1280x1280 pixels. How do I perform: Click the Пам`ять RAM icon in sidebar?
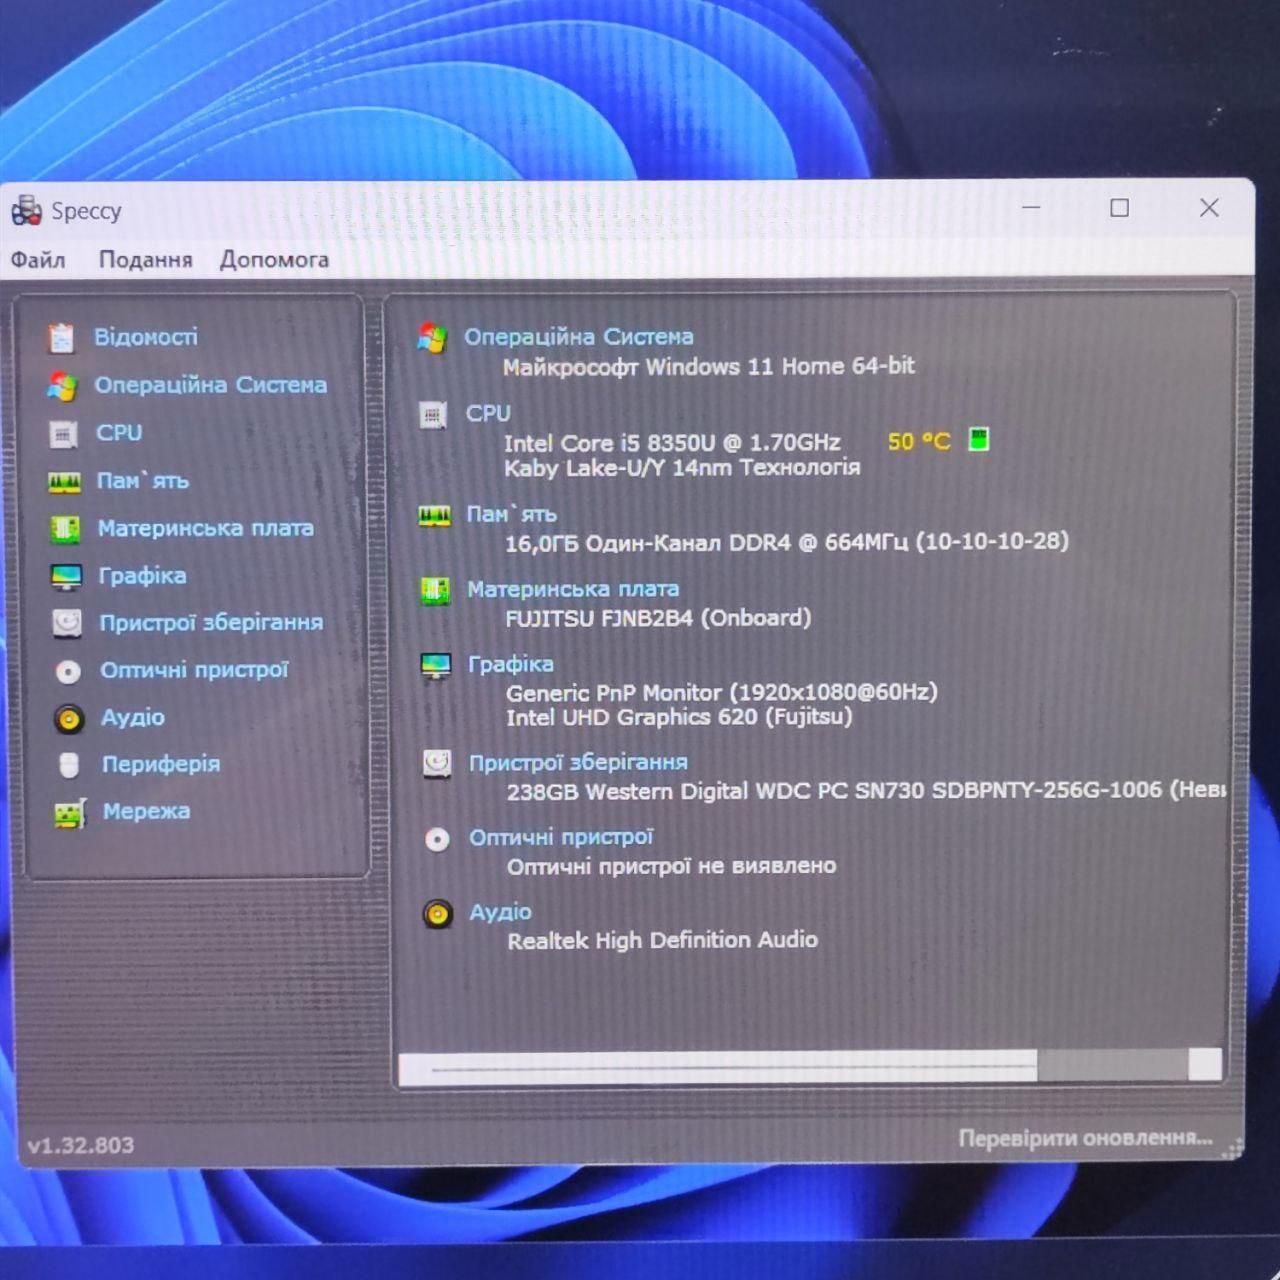tap(64, 483)
